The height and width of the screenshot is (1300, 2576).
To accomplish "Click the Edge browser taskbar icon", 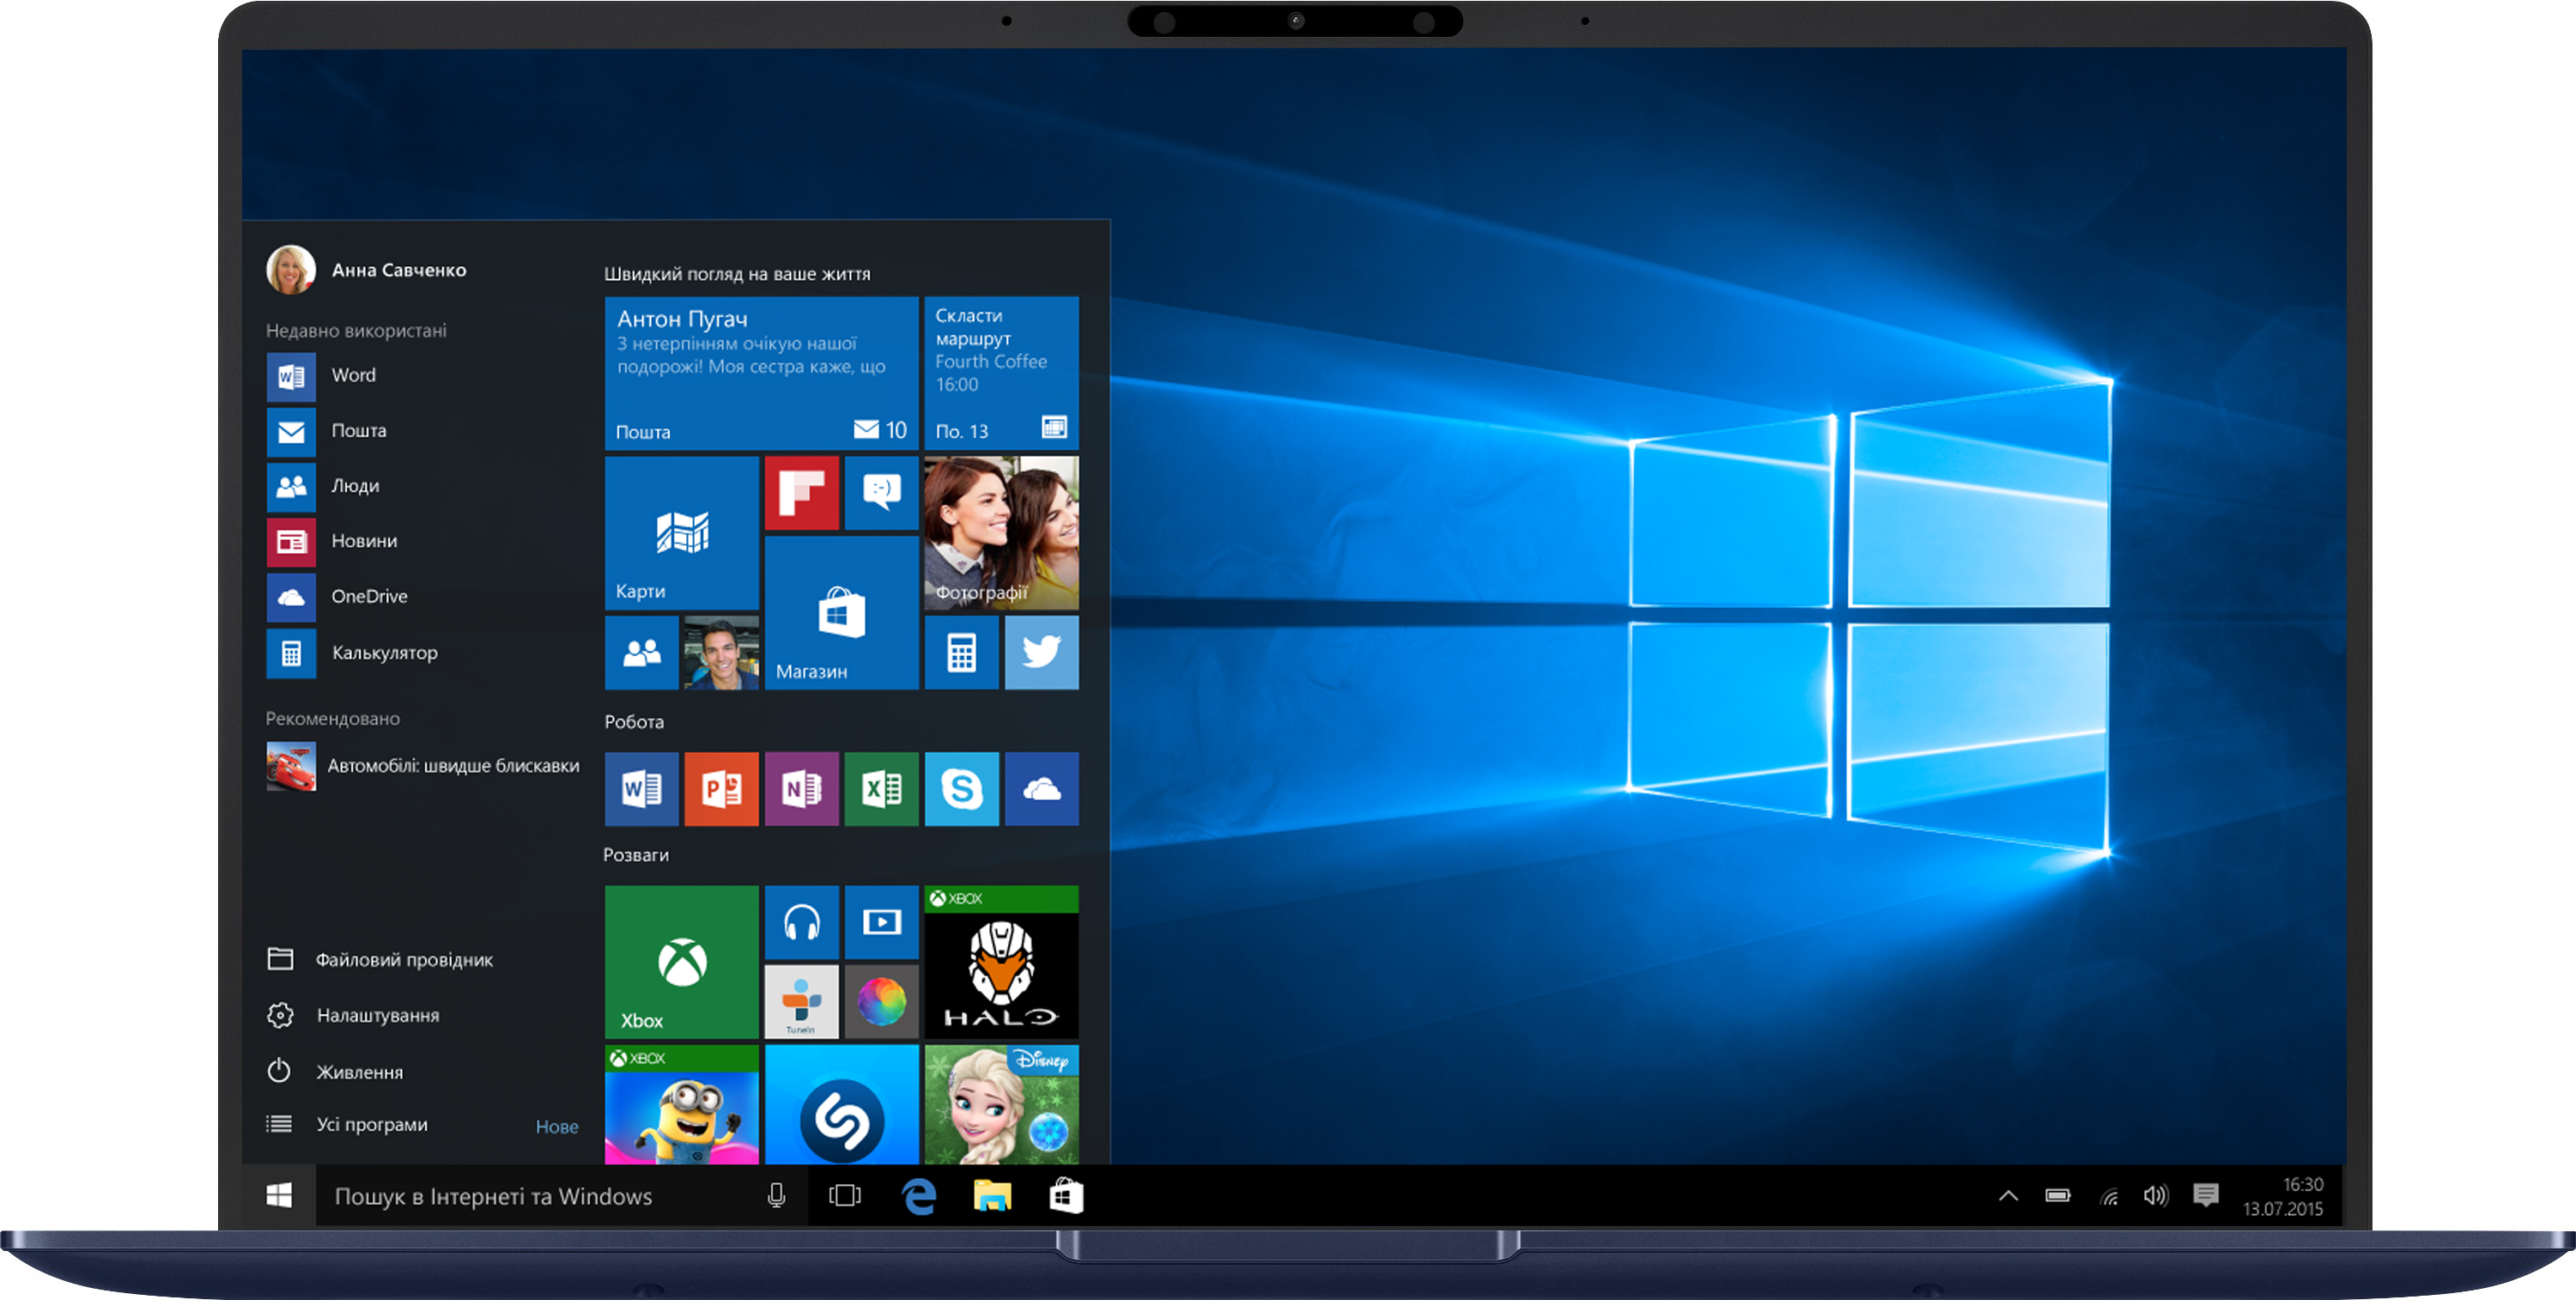I will click(x=919, y=1196).
